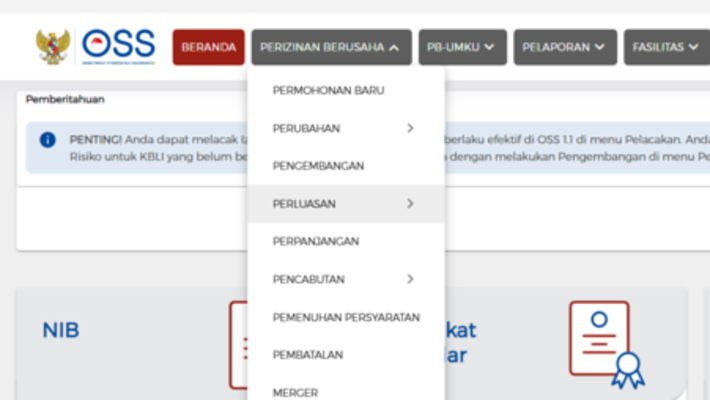Select PEMBATALAN menu item
Viewport: 710px width, 400px height.
[x=346, y=355]
